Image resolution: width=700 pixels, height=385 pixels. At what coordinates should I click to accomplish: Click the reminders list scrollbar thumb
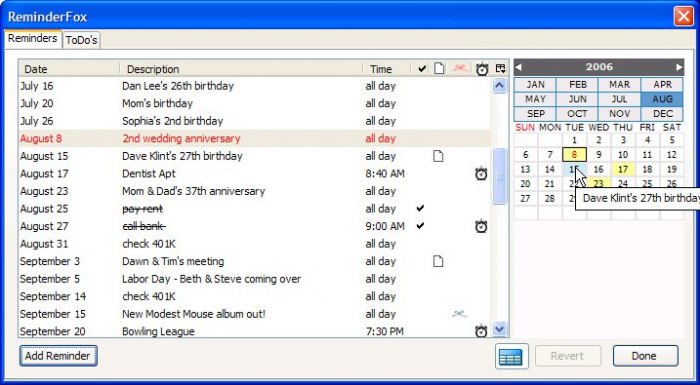(499, 176)
